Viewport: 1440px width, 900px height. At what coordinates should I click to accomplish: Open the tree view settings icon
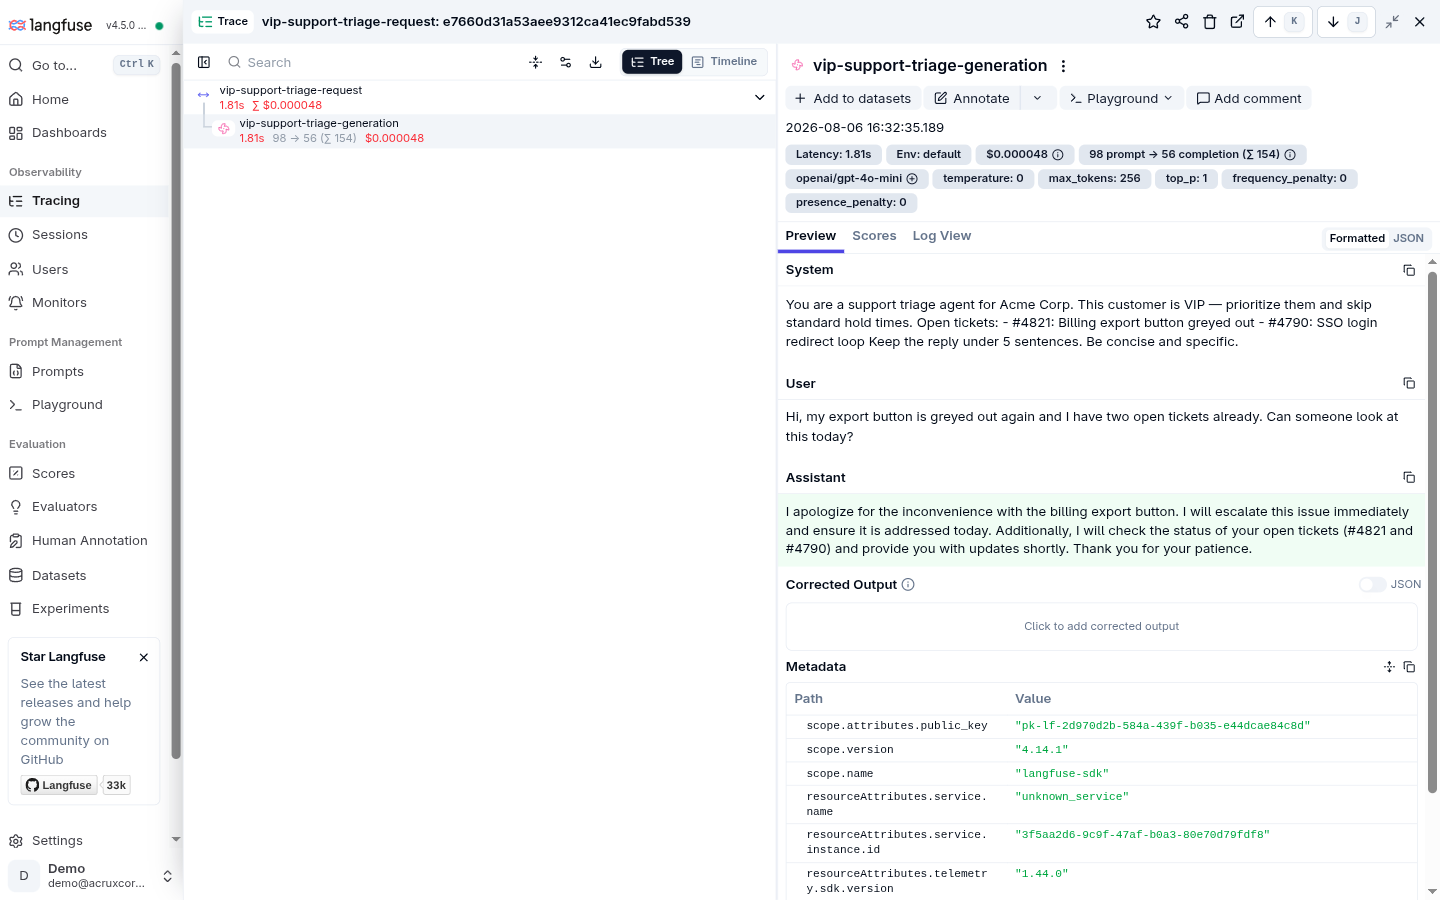click(566, 62)
